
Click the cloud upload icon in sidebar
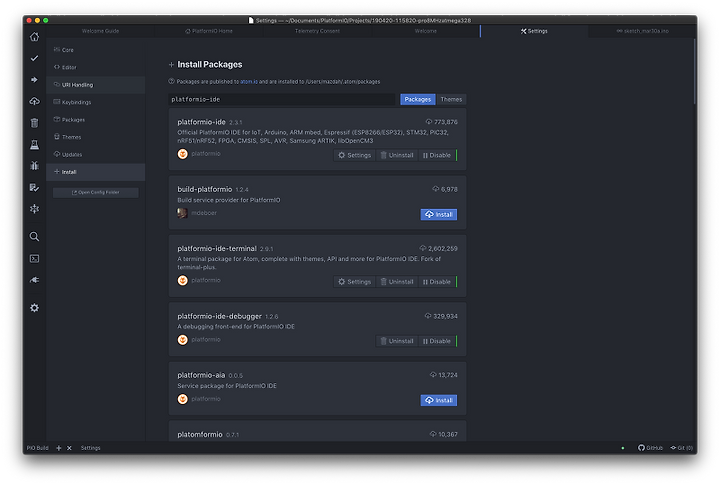(34, 101)
